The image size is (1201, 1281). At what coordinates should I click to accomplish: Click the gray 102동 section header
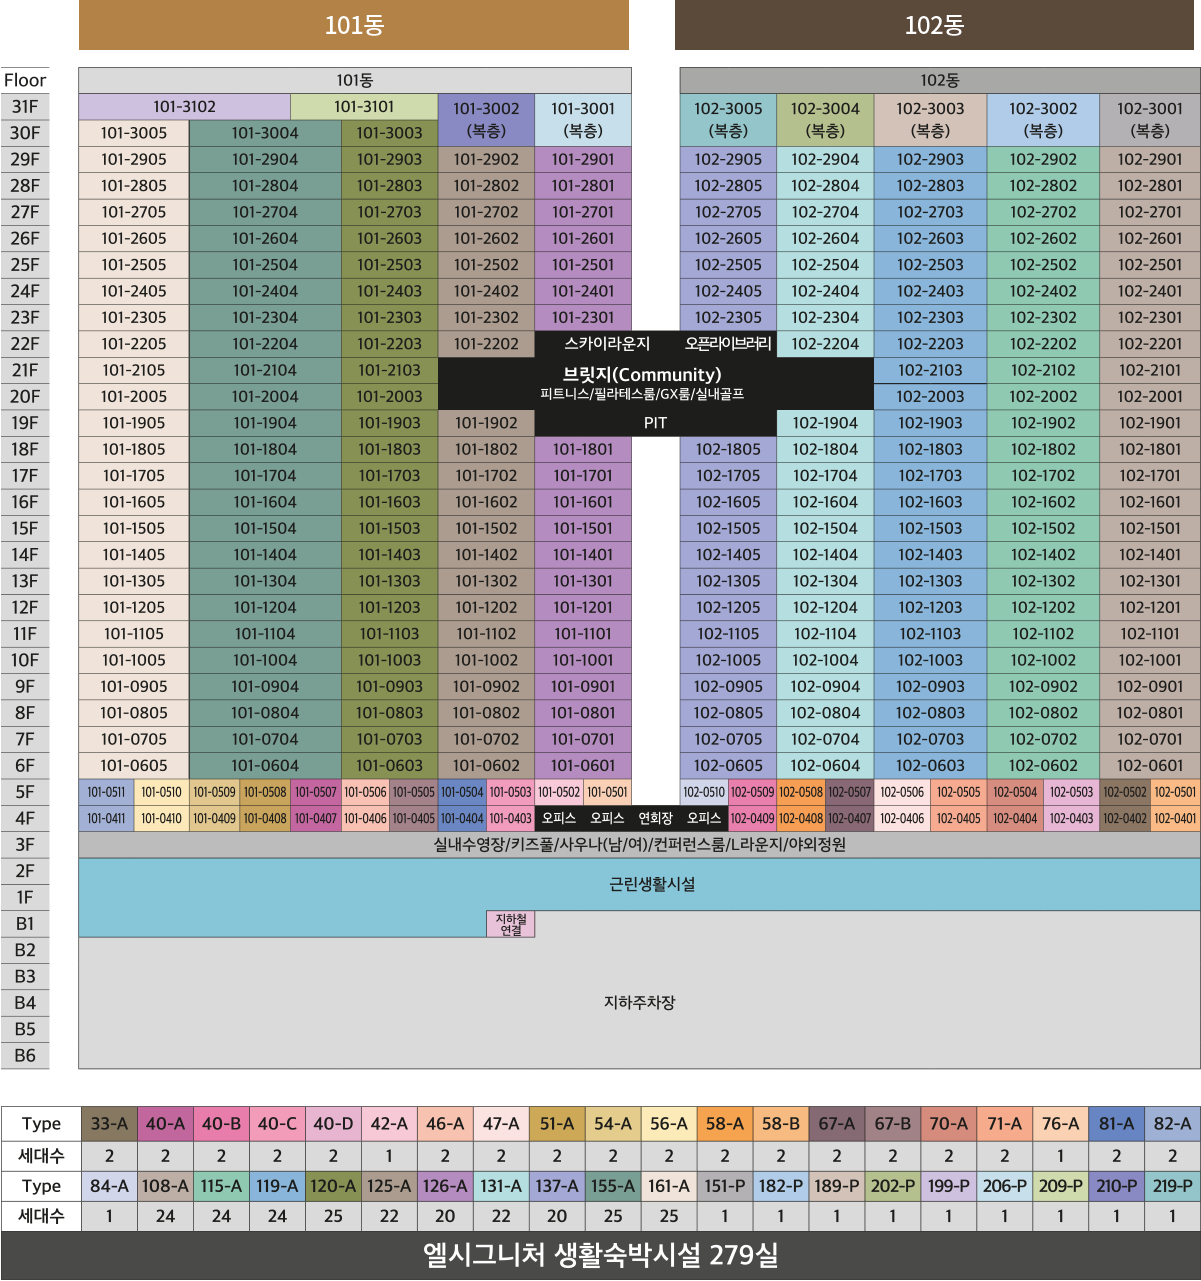click(940, 80)
